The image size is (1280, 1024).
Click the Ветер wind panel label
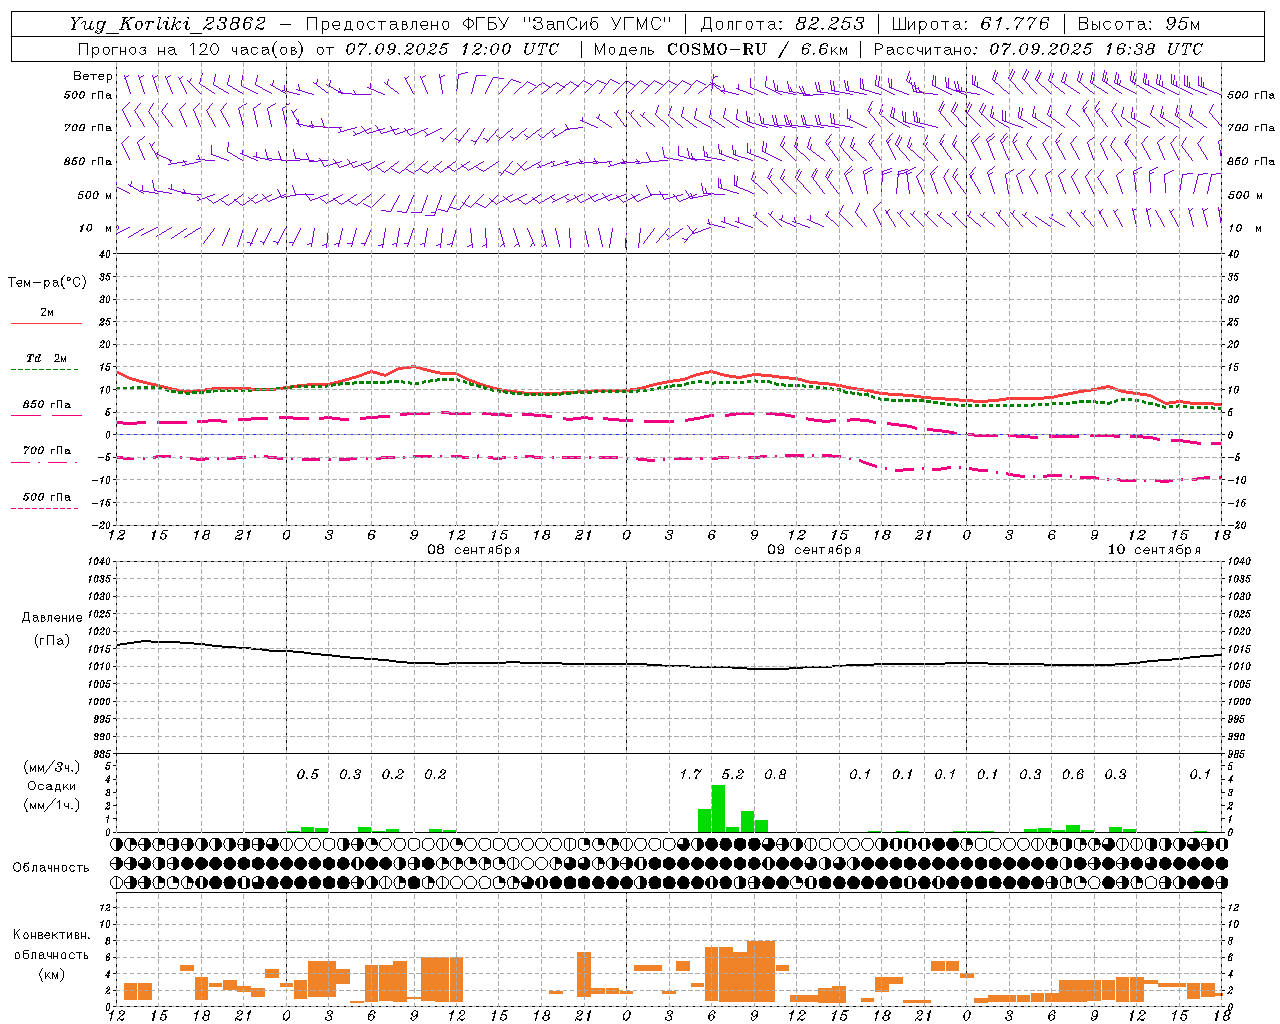point(93,76)
